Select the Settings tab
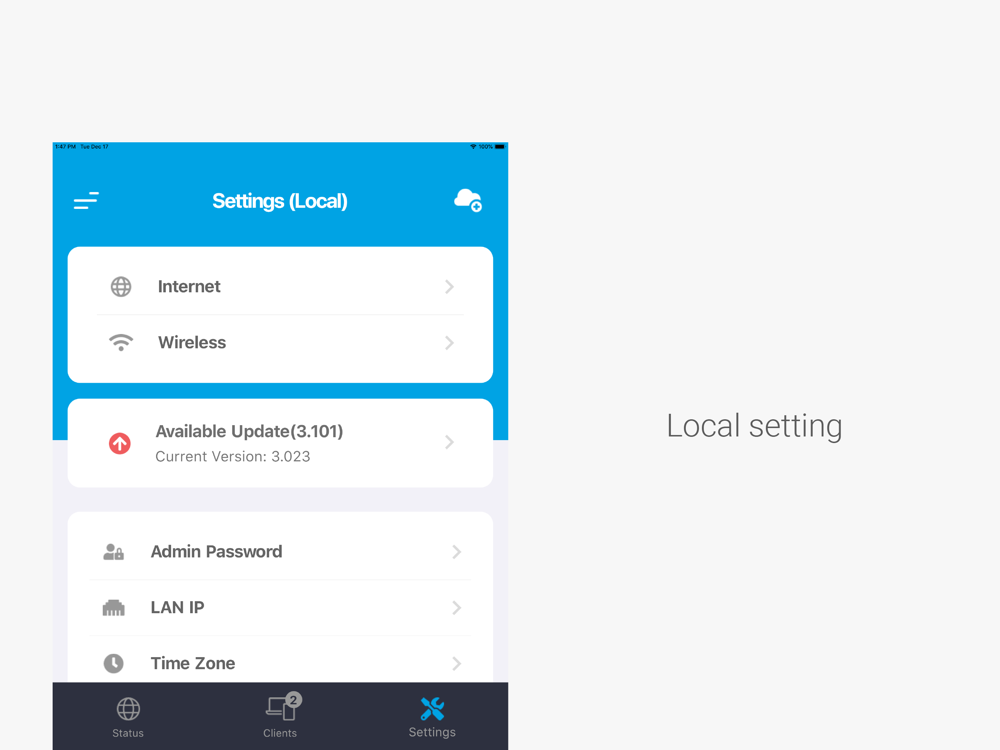Screen dimensions: 1000x750 (x=432, y=717)
